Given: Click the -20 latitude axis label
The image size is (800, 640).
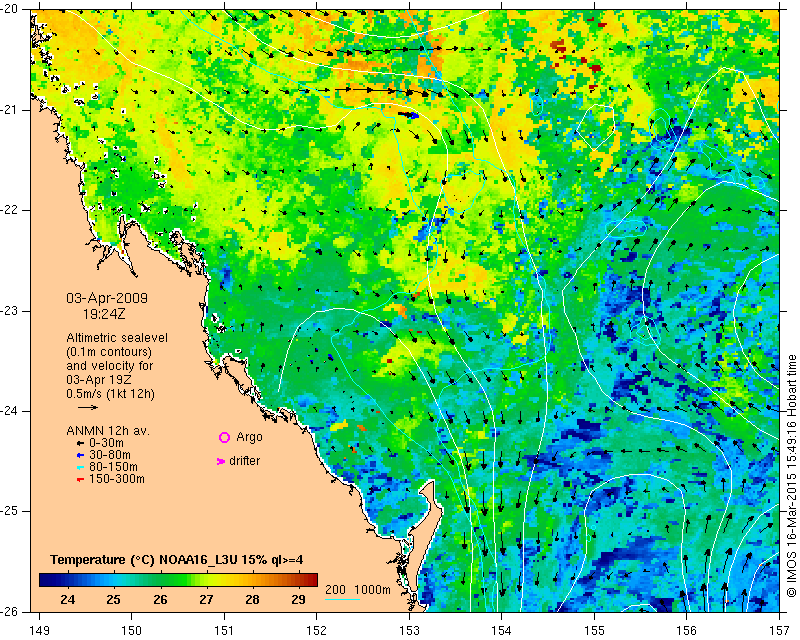Looking at the screenshot, I should 11,9.
